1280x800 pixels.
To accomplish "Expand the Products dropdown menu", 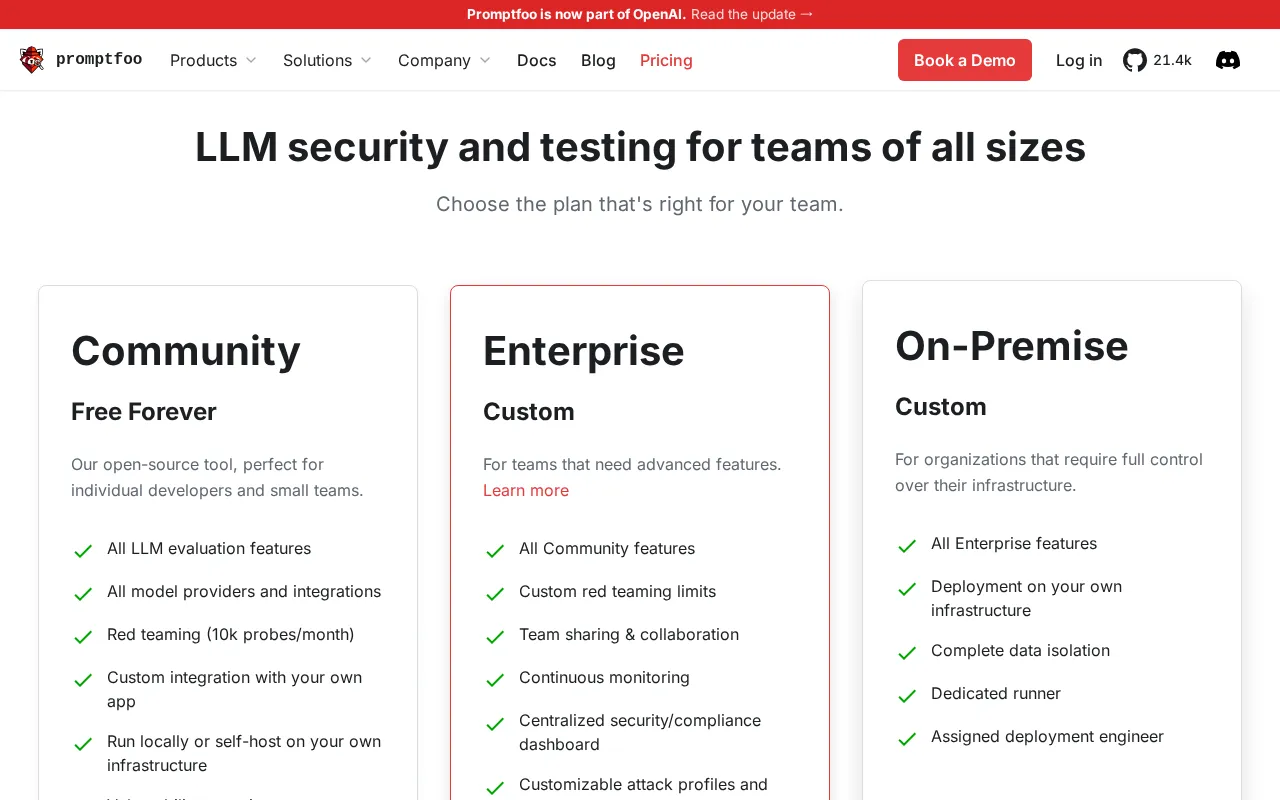I will pyautogui.click(x=213, y=60).
